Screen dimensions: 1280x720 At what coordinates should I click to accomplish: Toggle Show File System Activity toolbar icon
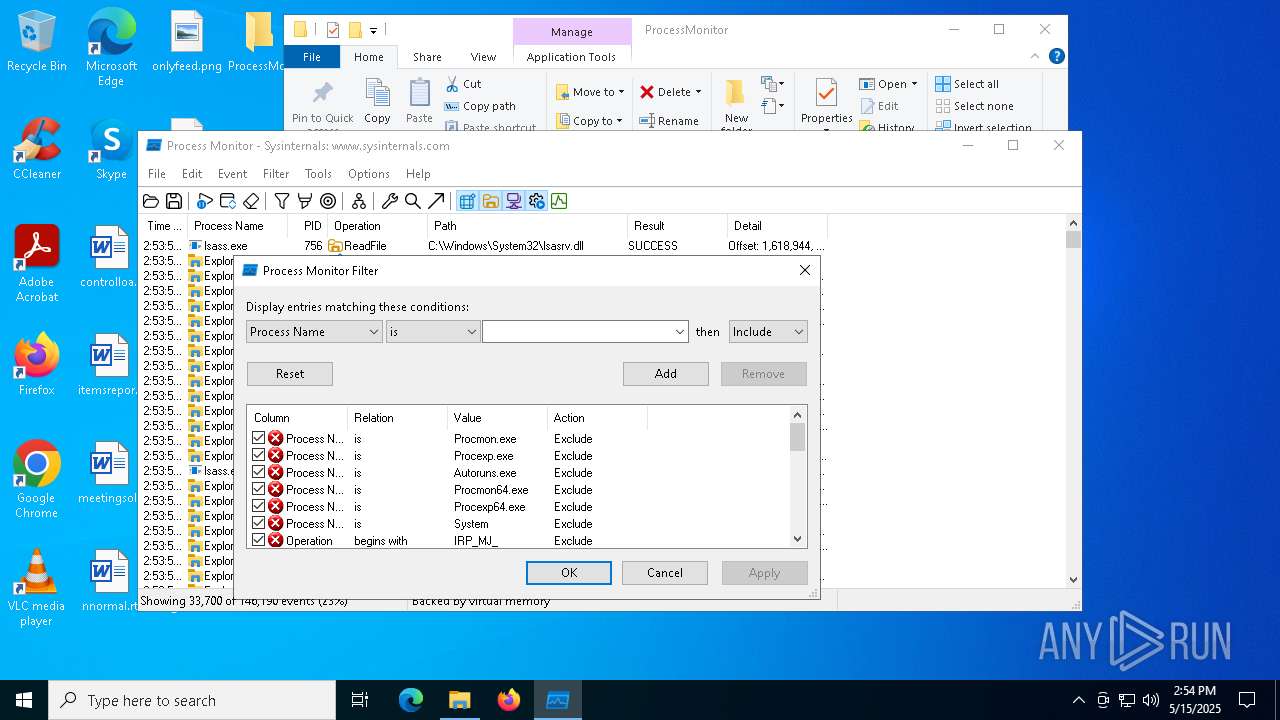(x=490, y=201)
